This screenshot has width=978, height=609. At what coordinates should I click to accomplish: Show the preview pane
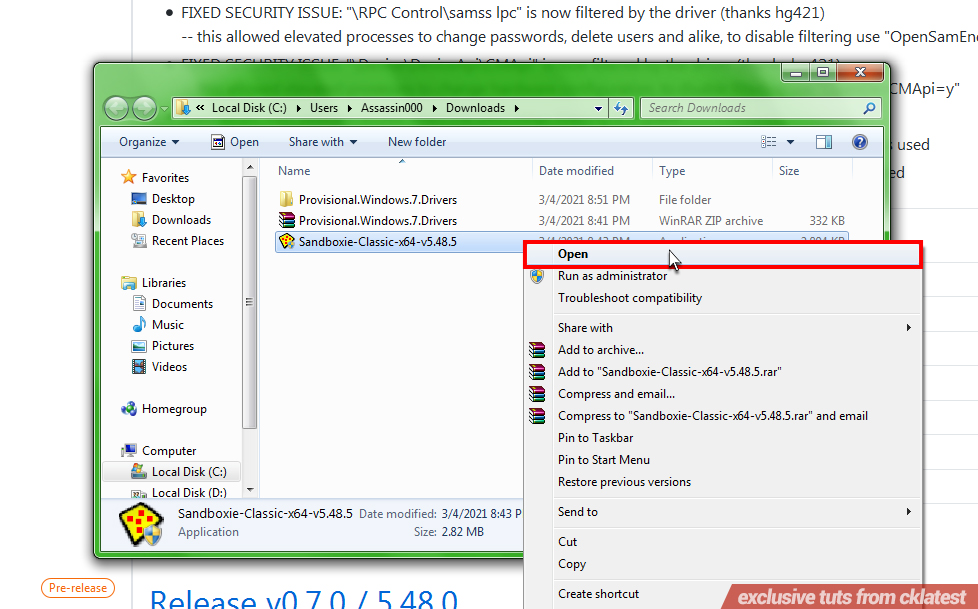pyautogui.click(x=823, y=142)
